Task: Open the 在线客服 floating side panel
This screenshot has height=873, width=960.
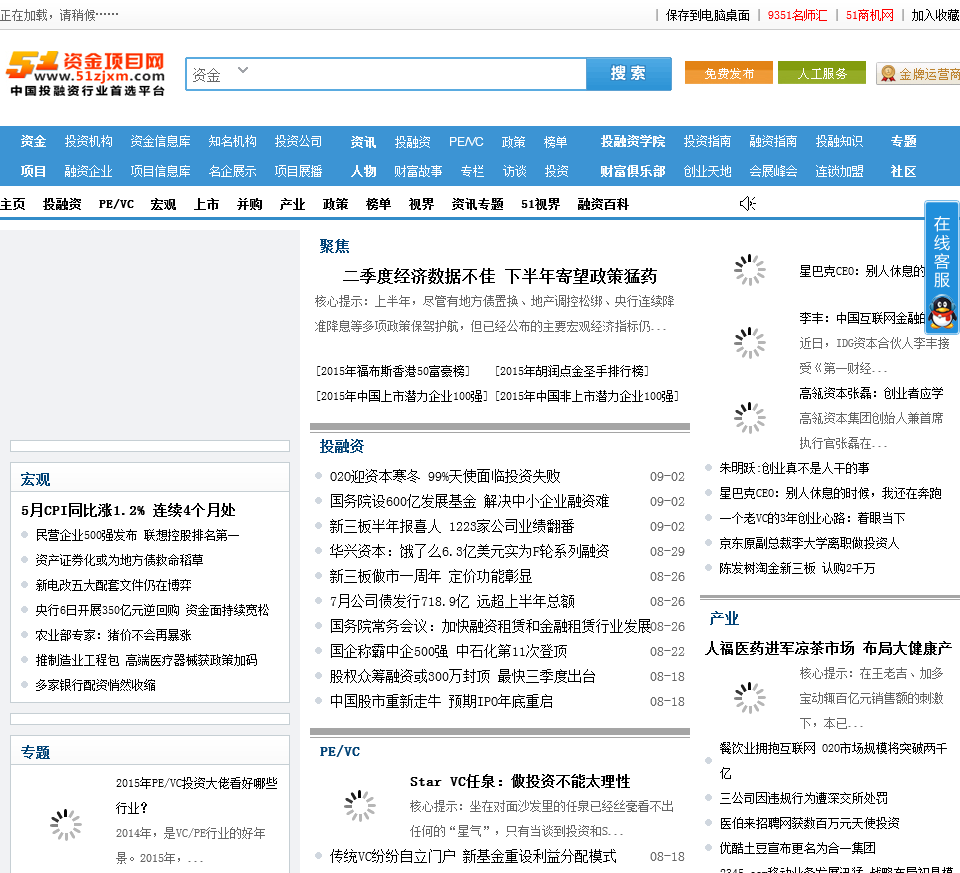Action: [x=942, y=252]
